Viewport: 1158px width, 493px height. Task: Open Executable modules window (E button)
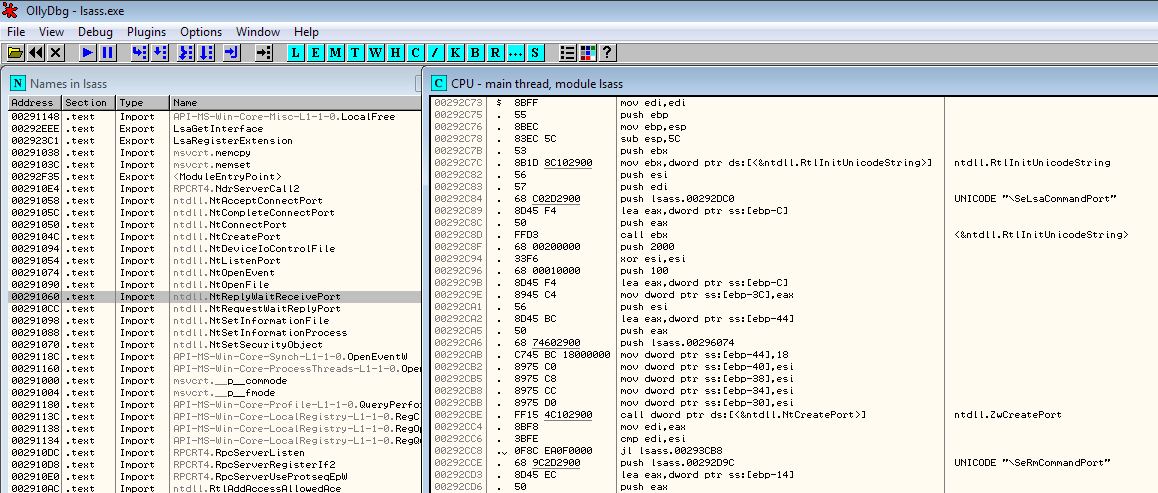[x=316, y=52]
